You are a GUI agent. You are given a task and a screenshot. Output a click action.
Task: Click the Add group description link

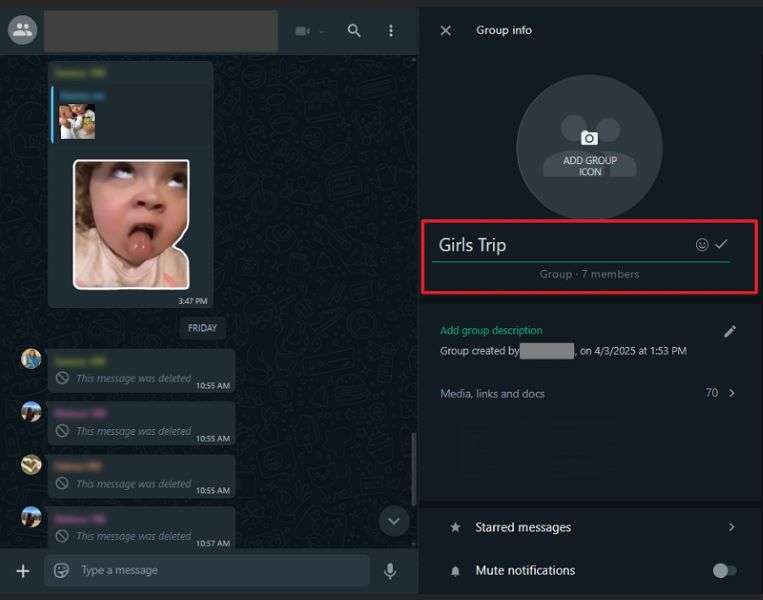(491, 330)
